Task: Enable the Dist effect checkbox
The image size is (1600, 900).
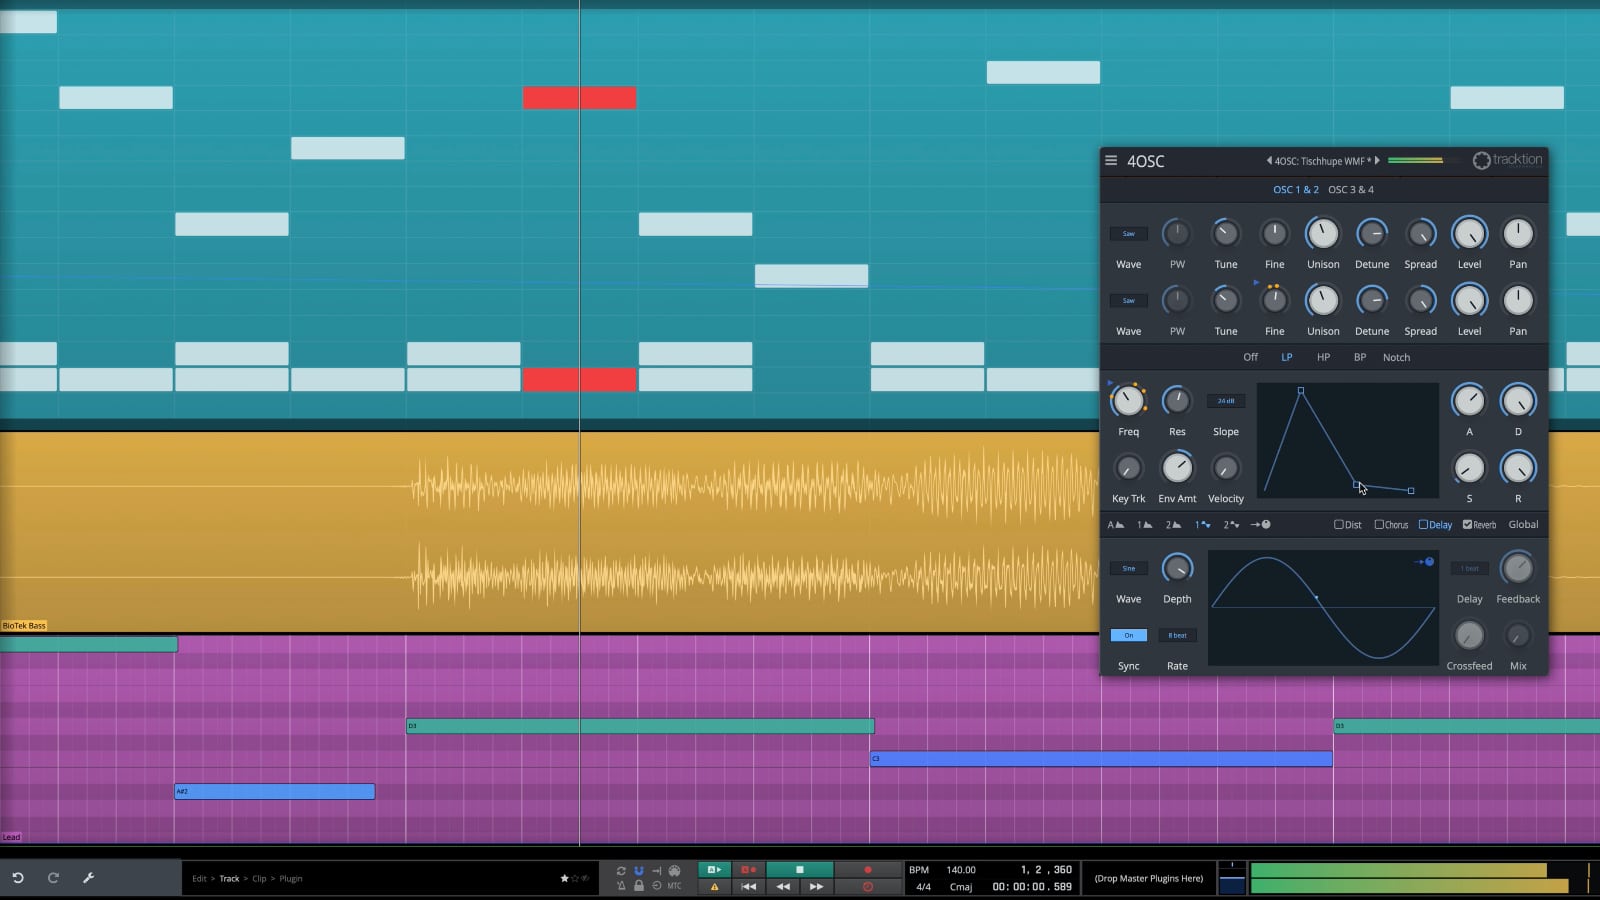Action: [x=1338, y=524]
